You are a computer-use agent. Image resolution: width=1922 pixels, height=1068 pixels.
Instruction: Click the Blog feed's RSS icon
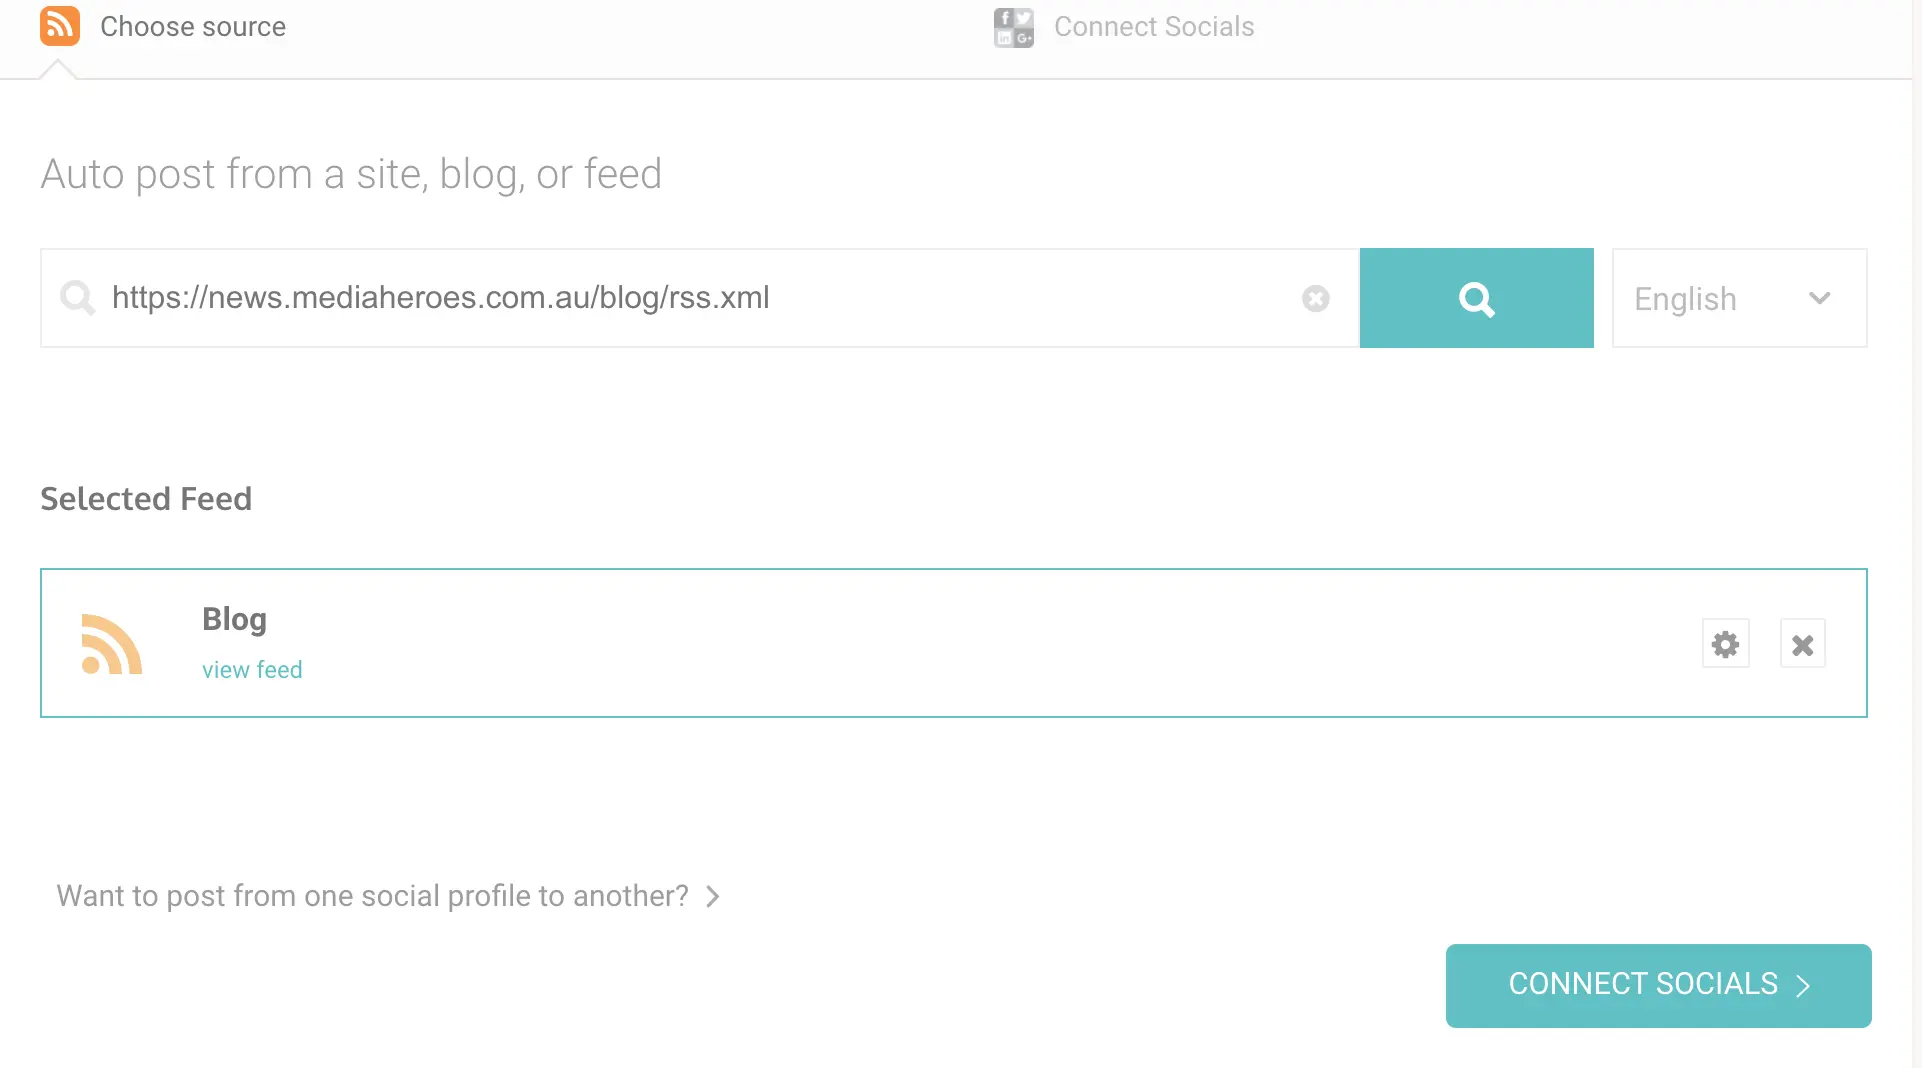click(112, 644)
